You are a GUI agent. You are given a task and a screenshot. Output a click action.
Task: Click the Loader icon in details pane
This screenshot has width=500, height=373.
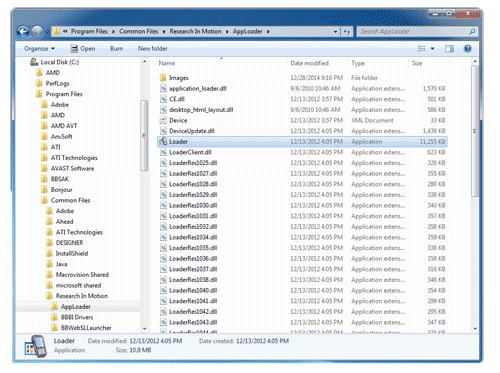(x=35, y=347)
